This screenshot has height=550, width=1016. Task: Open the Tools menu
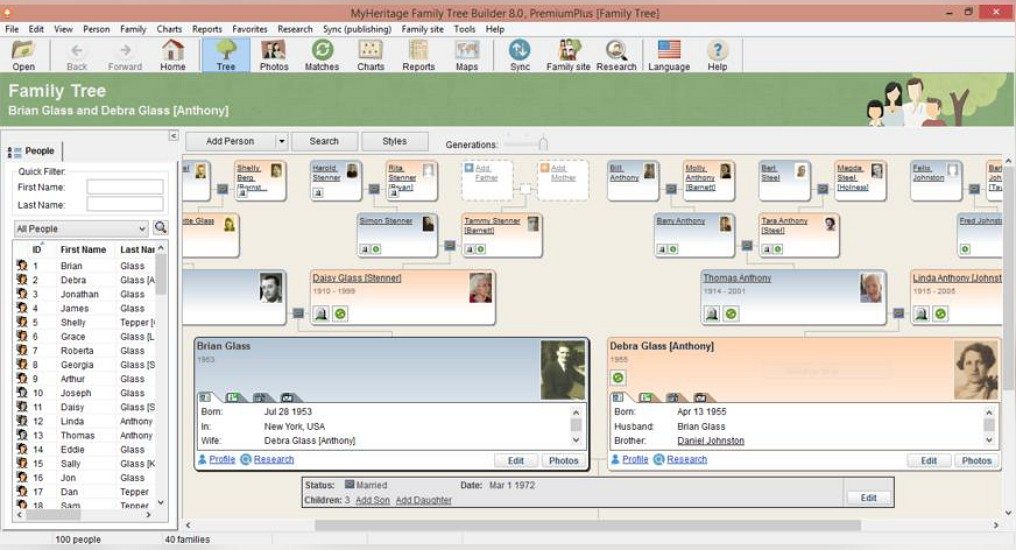pyautogui.click(x=464, y=29)
